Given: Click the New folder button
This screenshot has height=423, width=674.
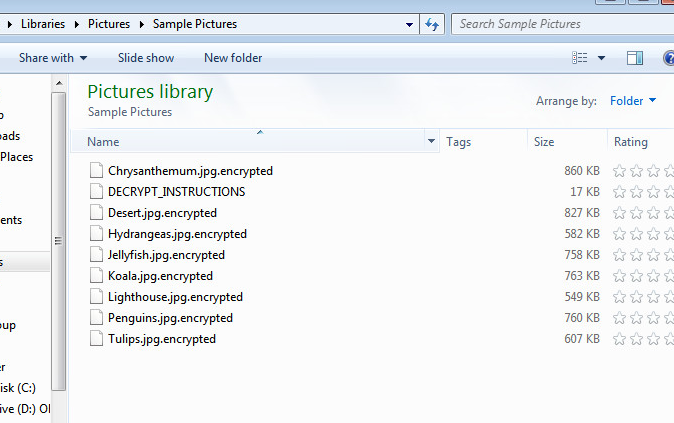Looking at the screenshot, I should (x=233, y=58).
